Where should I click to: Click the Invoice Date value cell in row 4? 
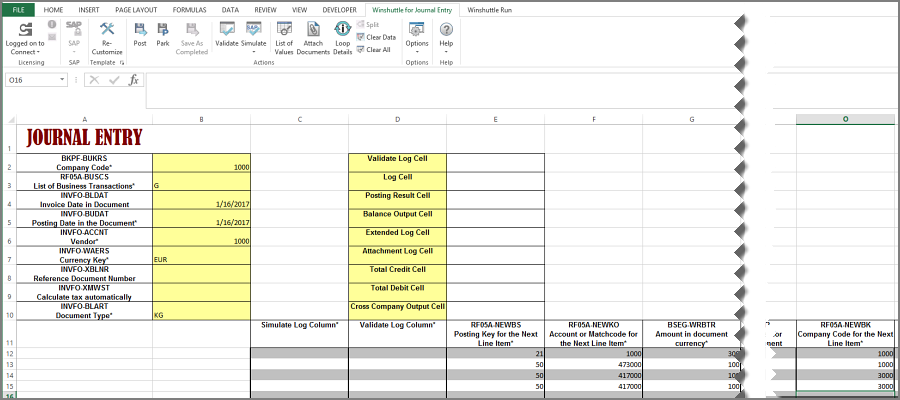(x=201, y=200)
